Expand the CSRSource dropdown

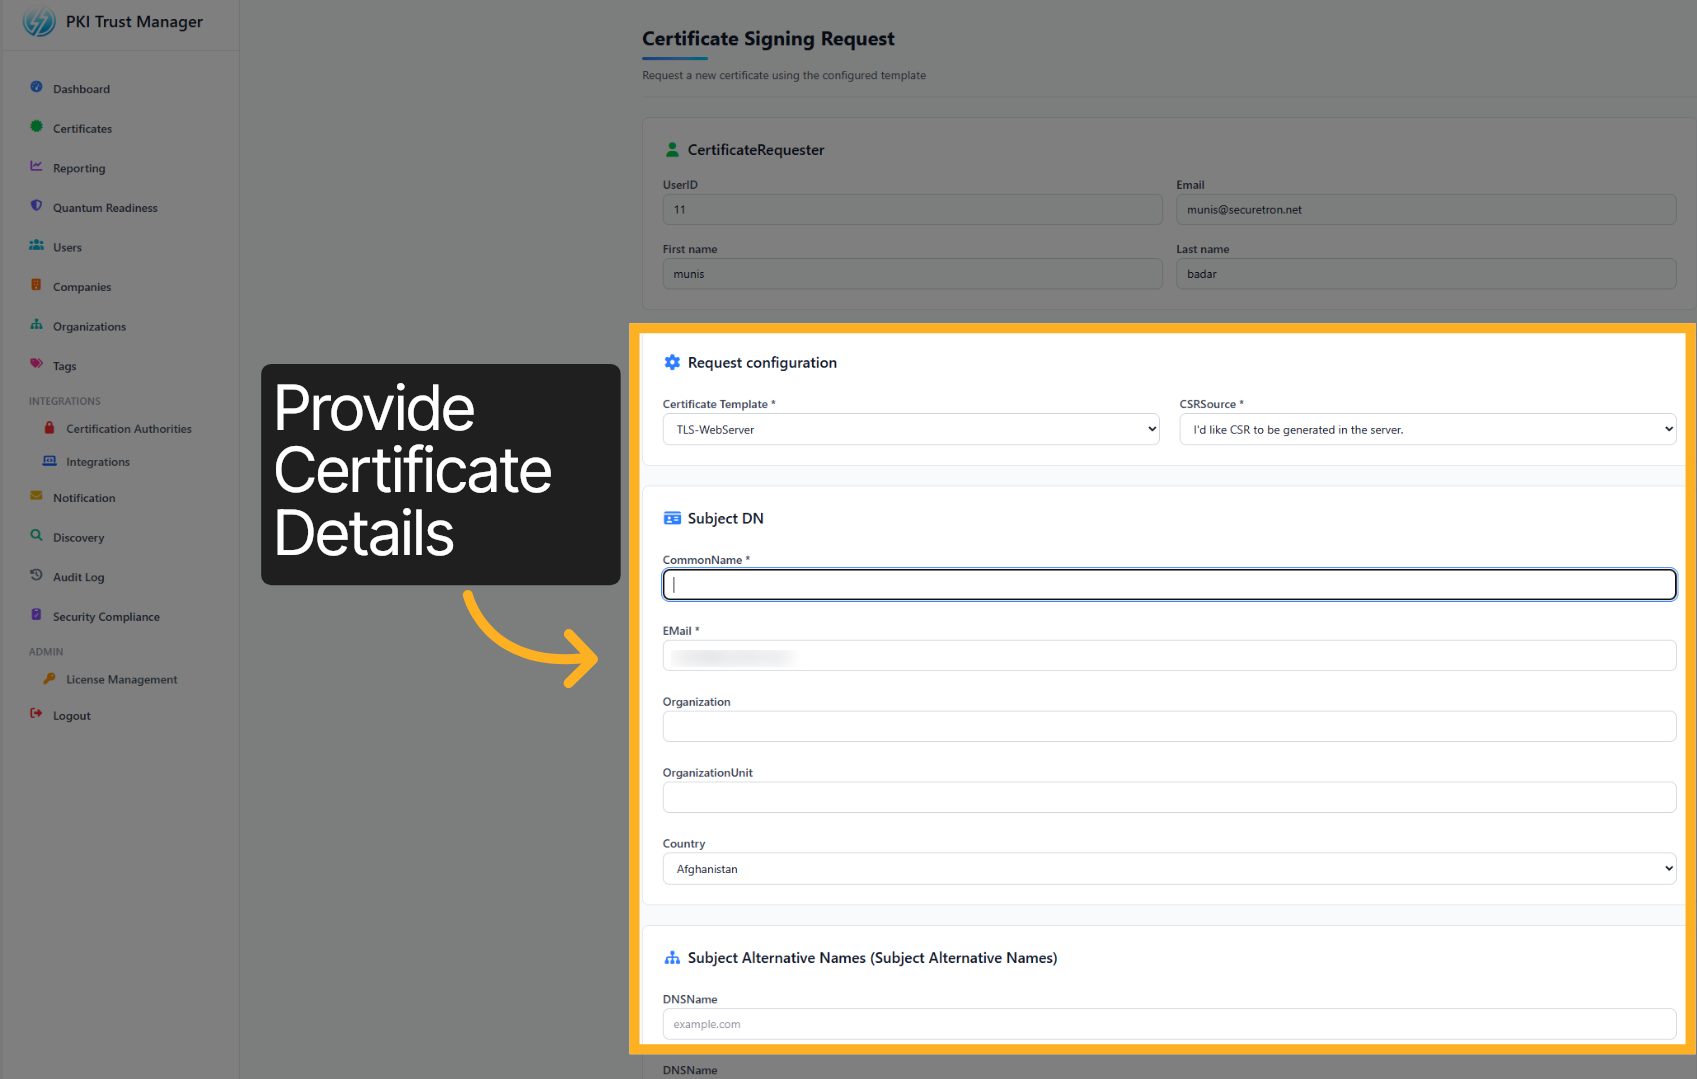(1427, 430)
